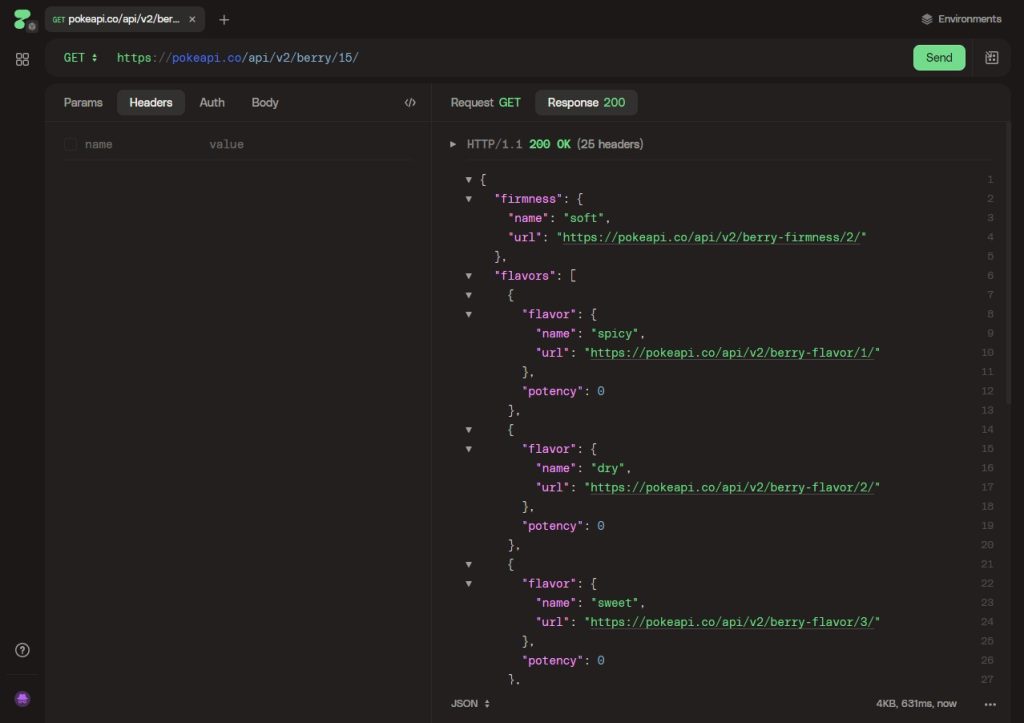Screen dimensions: 1024x723
Task: Focus the header value input
Action: 310,144
